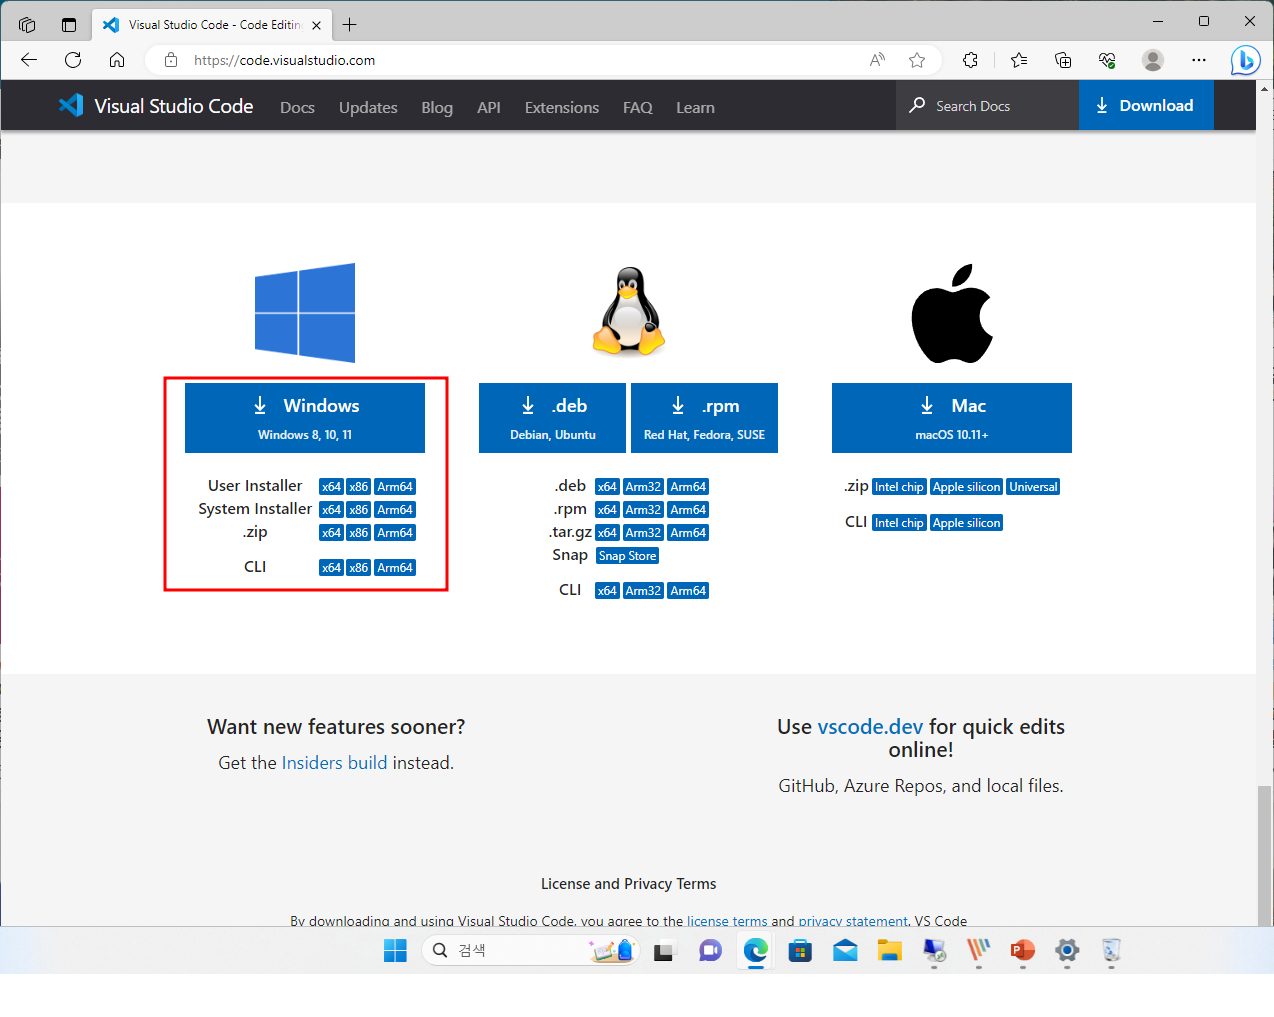Select Mac CLI Apple silicon link
This screenshot has height=1017, width=1274.
(x=966, y=523)
